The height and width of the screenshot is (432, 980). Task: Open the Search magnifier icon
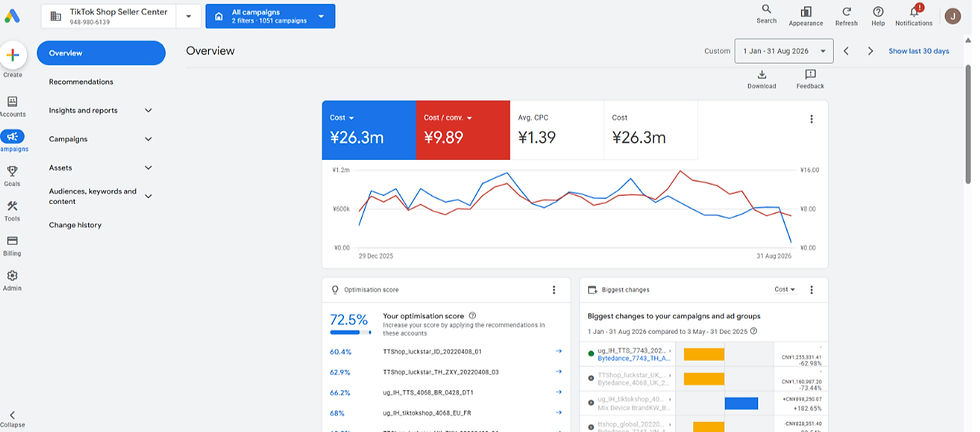pyautogui.click(x=766, y=9)
